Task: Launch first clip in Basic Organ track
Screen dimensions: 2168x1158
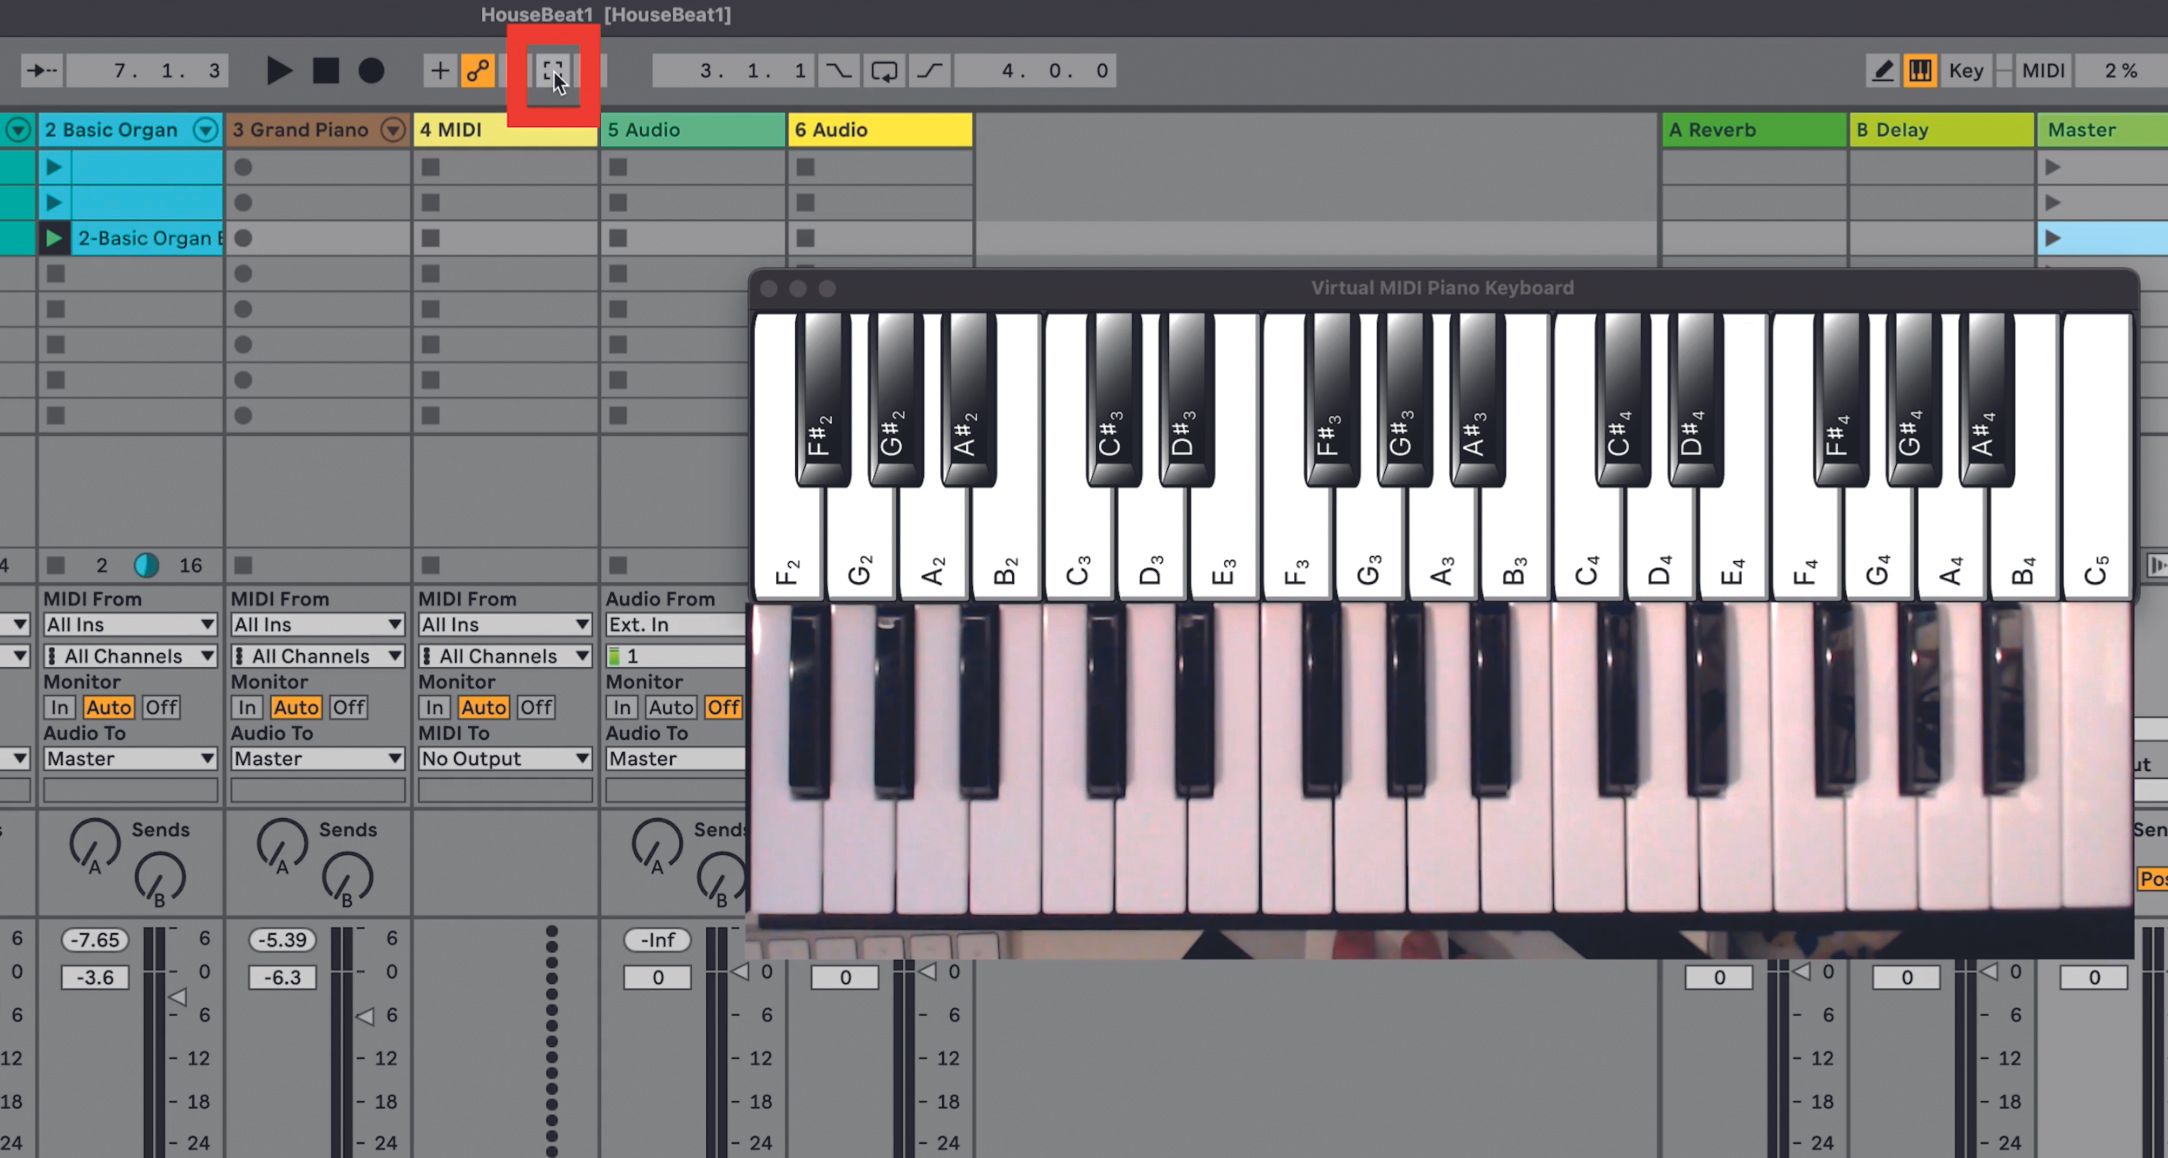Action: point(54,167)
